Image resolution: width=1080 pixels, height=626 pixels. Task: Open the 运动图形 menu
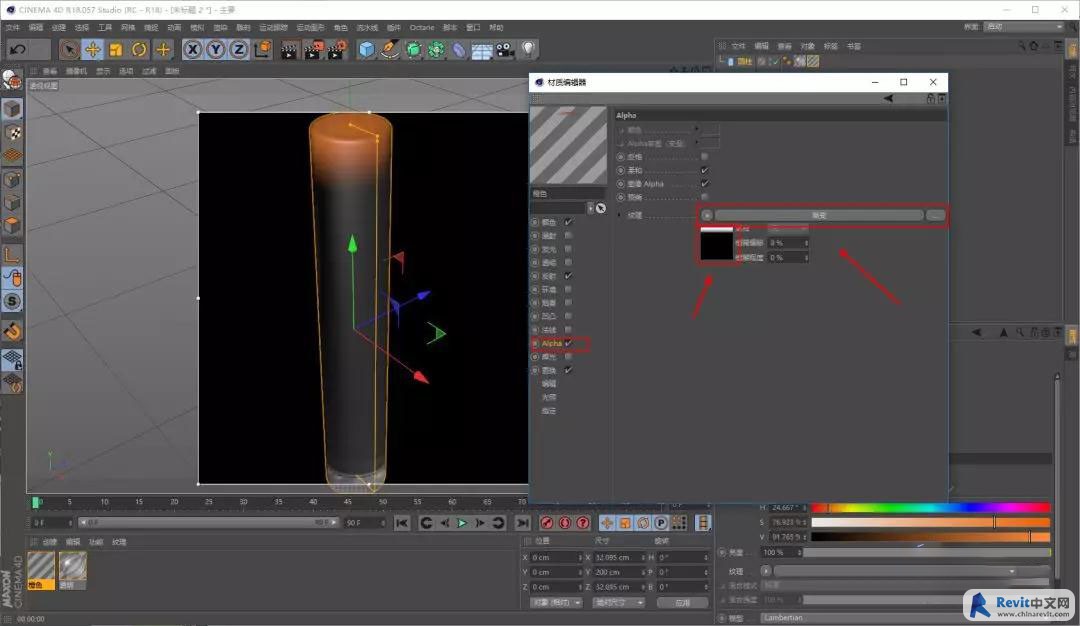(x=310, y=28)
